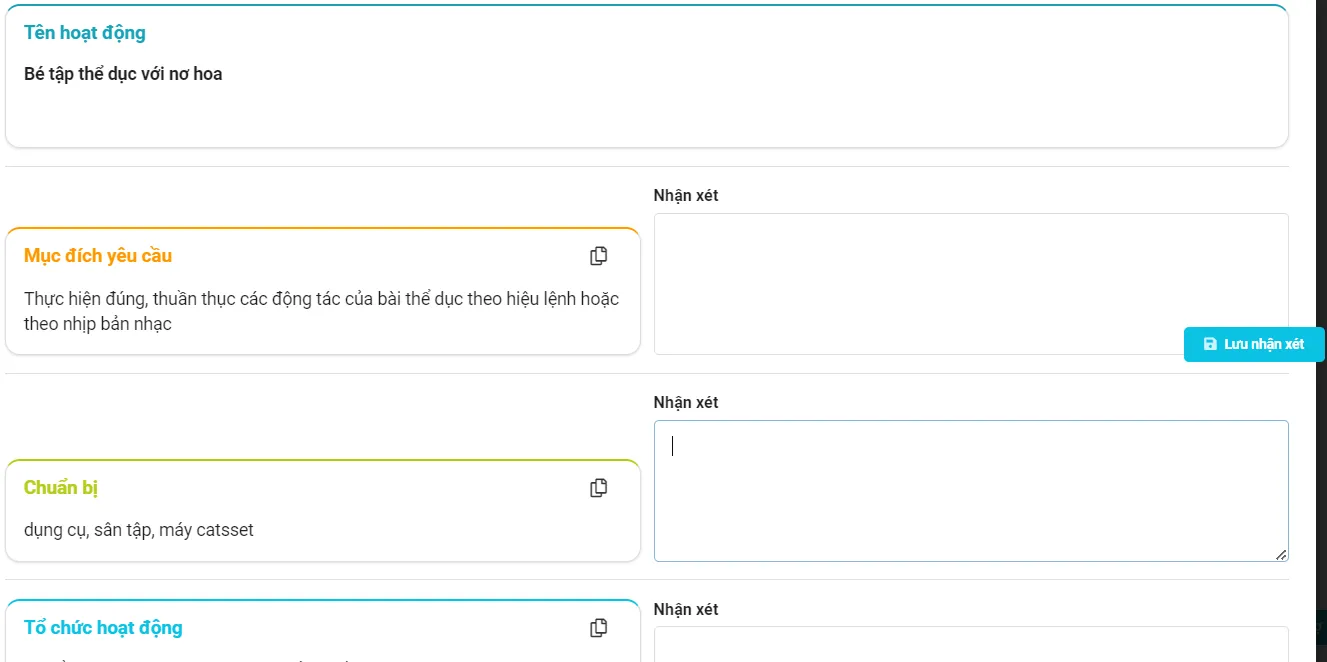The image size is (1327, 662).
Task: Click floppy disk icon on save button
Action: coord(1210,344)
